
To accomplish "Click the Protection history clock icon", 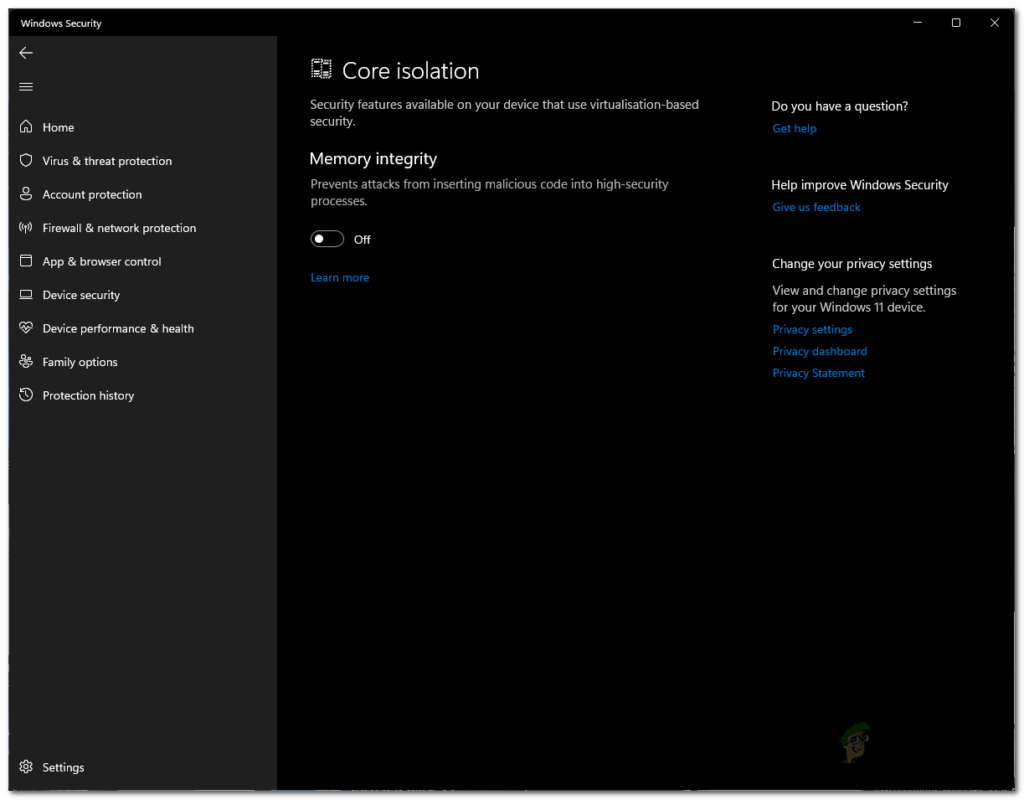I will (x=25, y=395).
